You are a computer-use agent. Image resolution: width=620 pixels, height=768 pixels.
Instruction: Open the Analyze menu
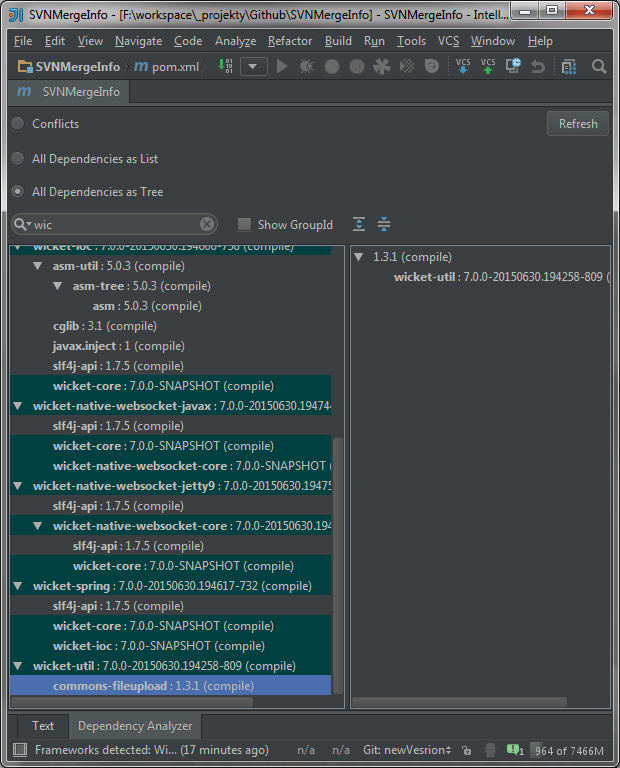pos(236,41)
